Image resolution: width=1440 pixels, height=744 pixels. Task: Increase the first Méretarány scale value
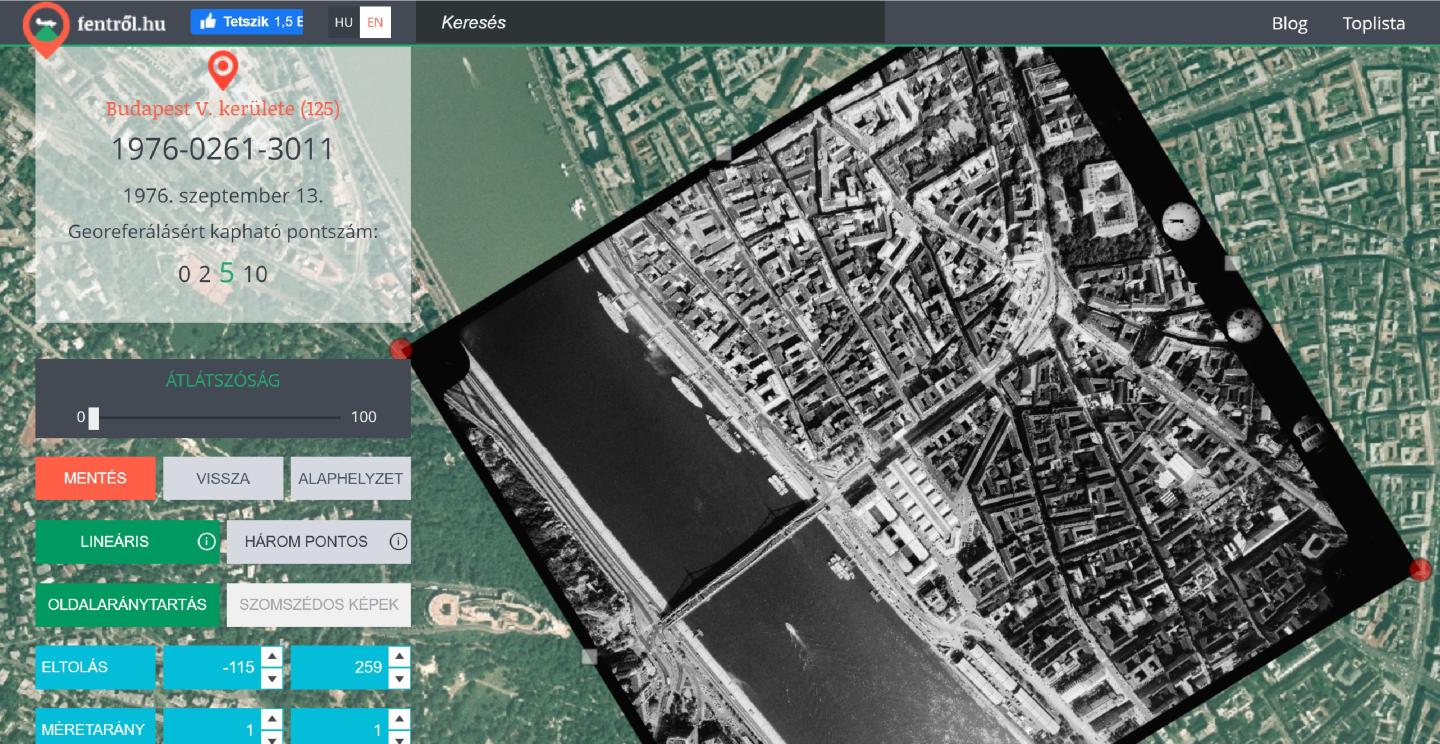271,719
